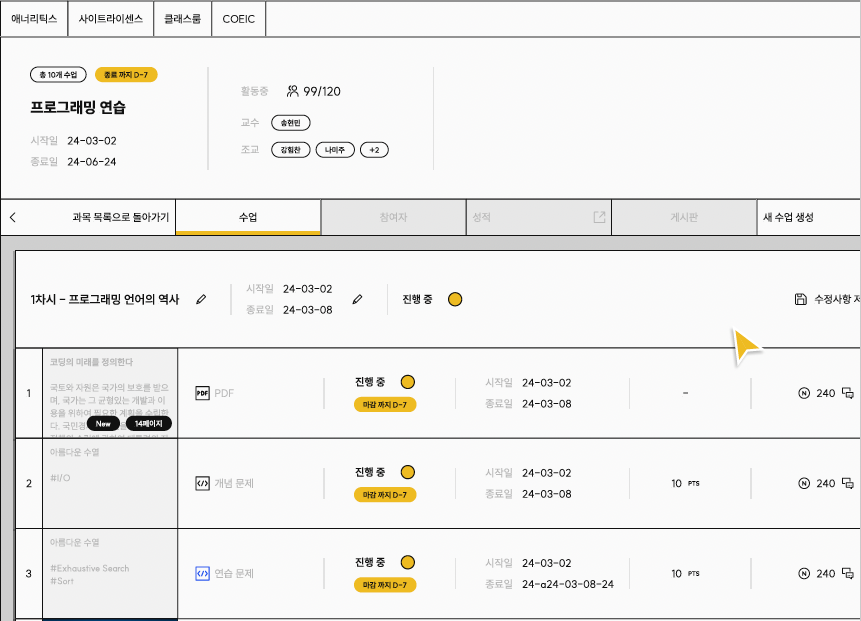Click the save disk icon
The image size is (861, 621).
801,299
